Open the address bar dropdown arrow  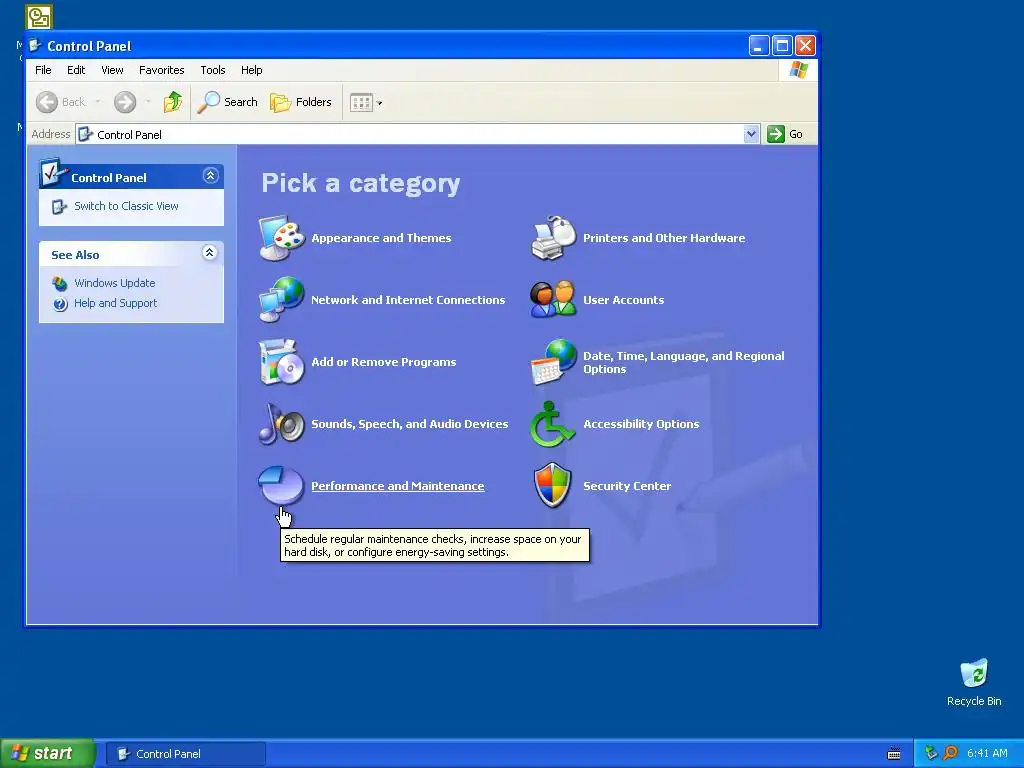[x=751, y=134]
